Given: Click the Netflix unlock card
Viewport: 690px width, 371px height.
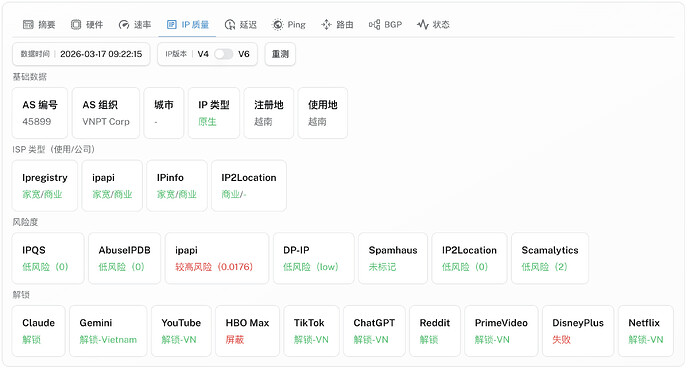Looking at the screenshot, I should [646, 331].
